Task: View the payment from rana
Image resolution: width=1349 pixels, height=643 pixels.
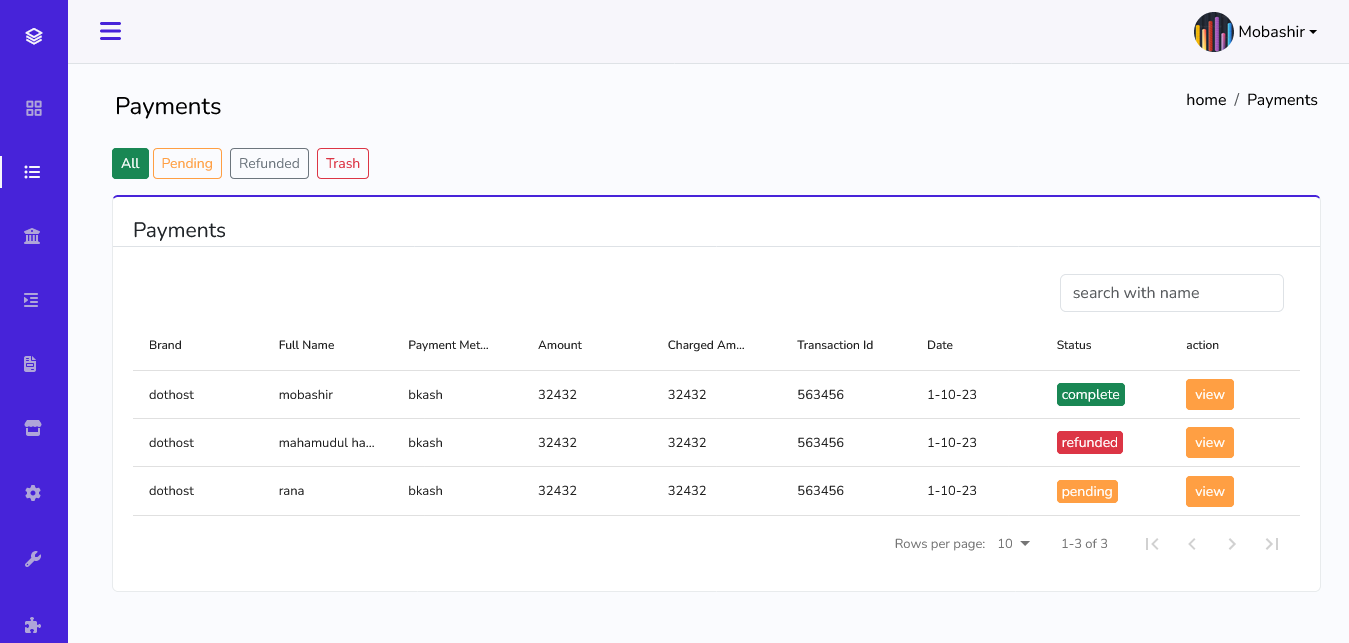Action: point(1209,491)
